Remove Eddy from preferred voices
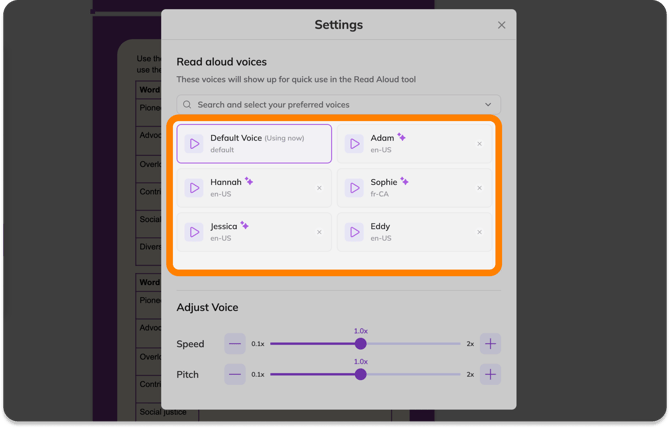670x428 pixels. (x=479, y=232)
